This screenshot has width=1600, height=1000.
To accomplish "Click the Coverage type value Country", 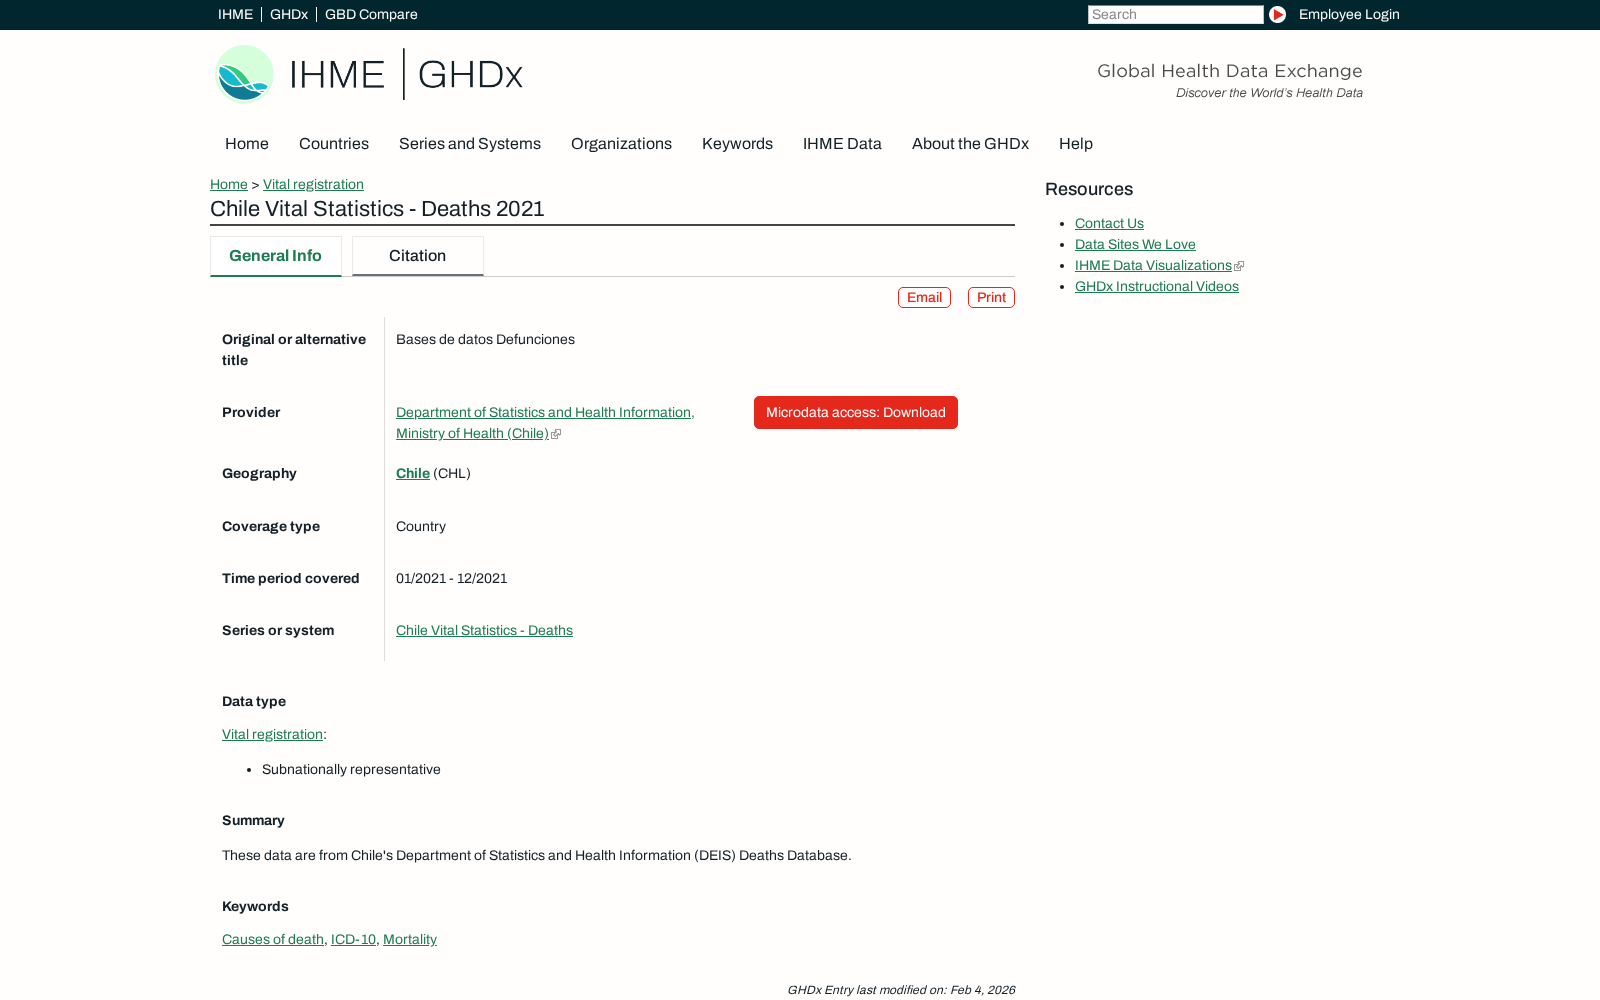I will (421, 527).
